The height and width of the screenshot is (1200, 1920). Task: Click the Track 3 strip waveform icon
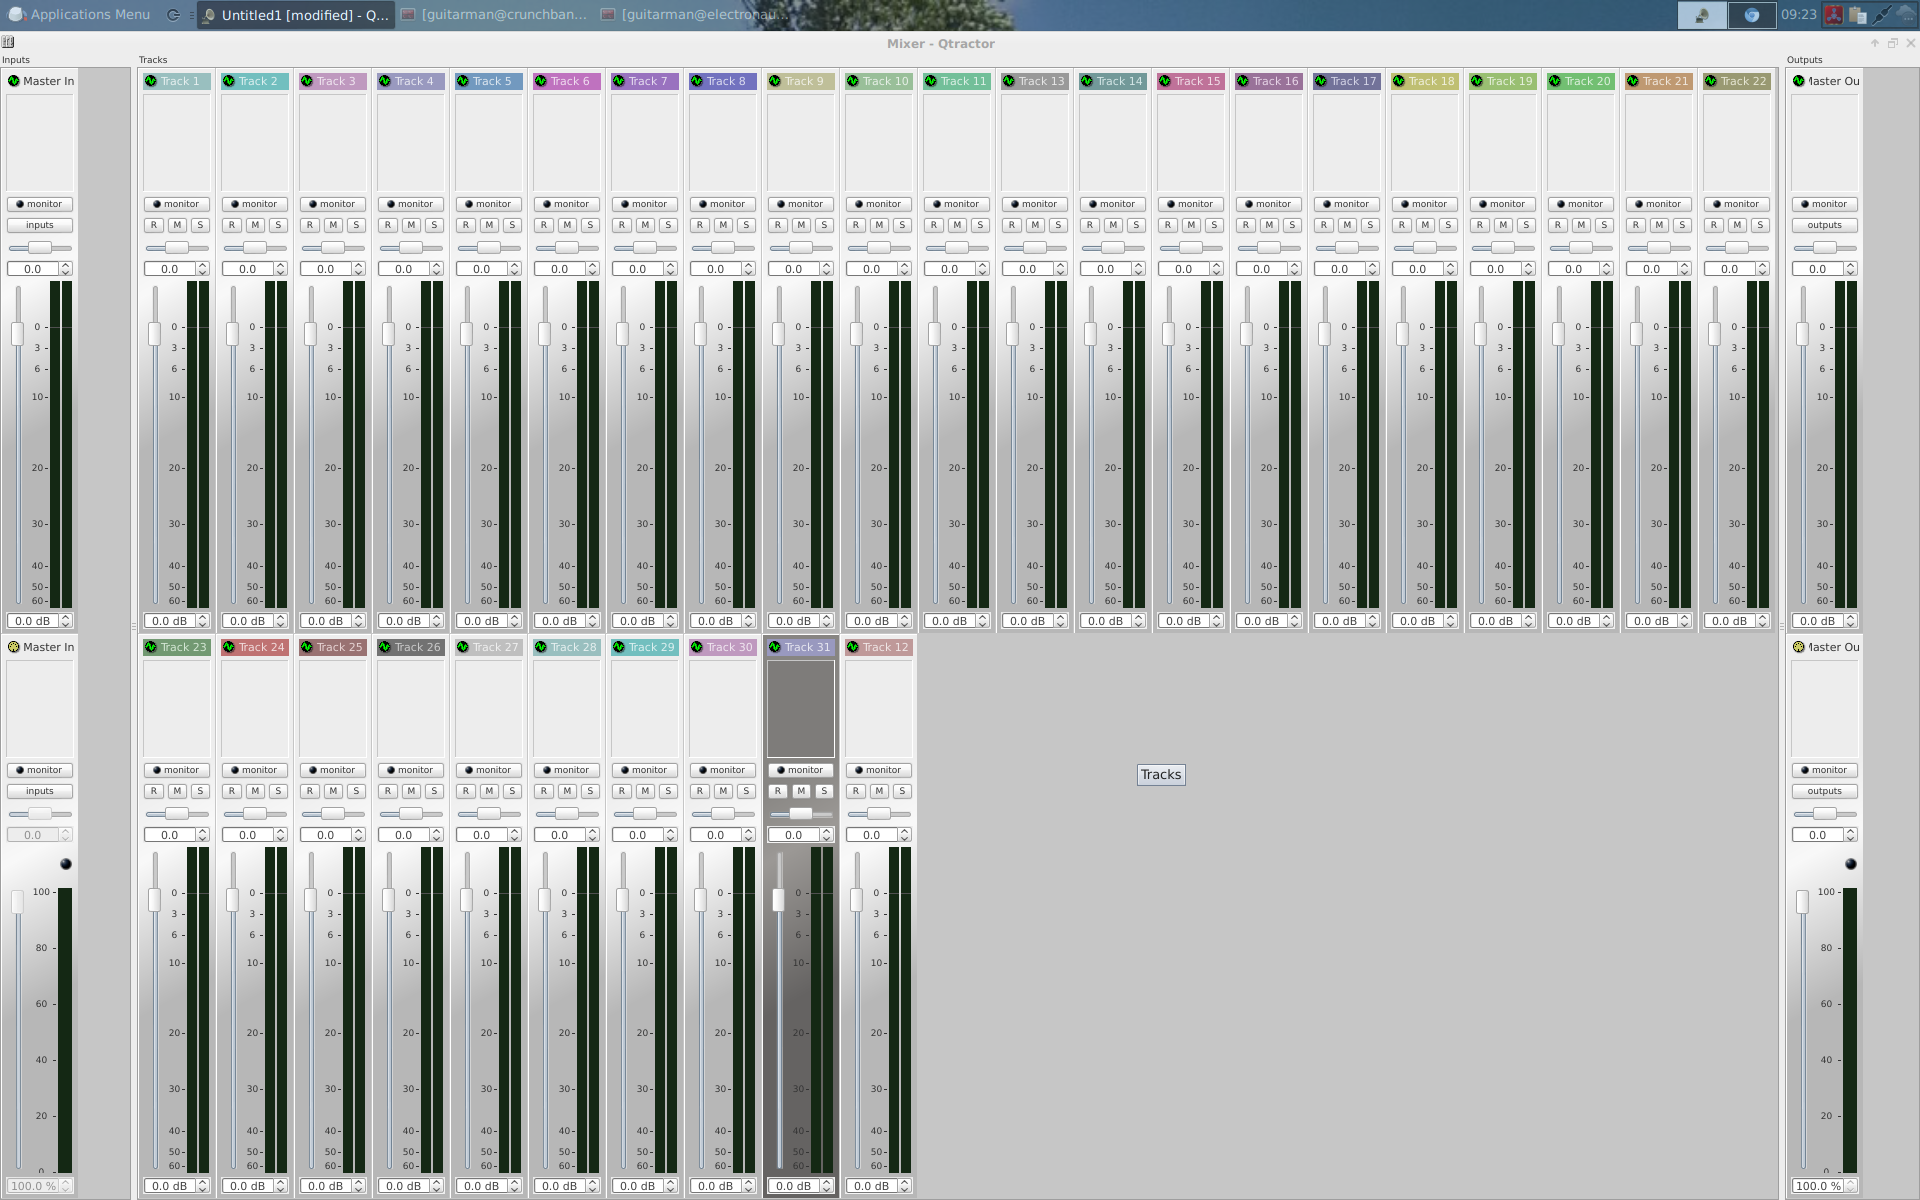pos(307,81)
